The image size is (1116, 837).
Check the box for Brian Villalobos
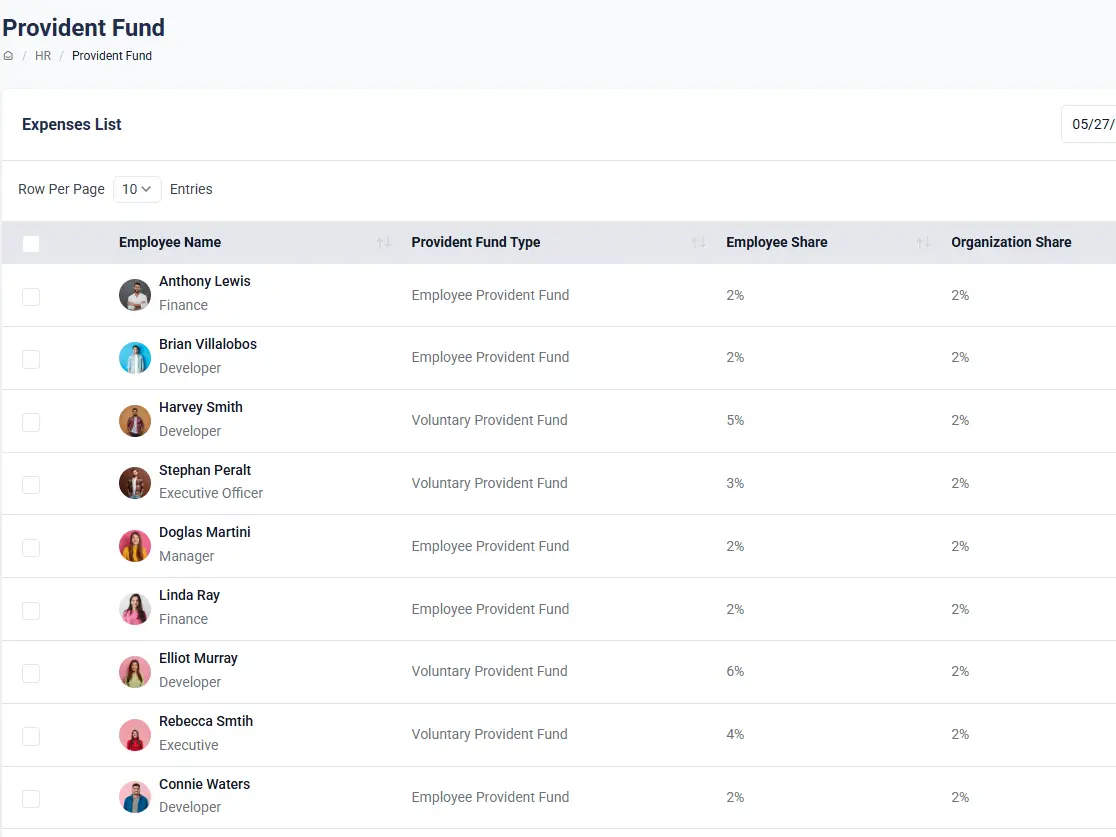(31, 359)
